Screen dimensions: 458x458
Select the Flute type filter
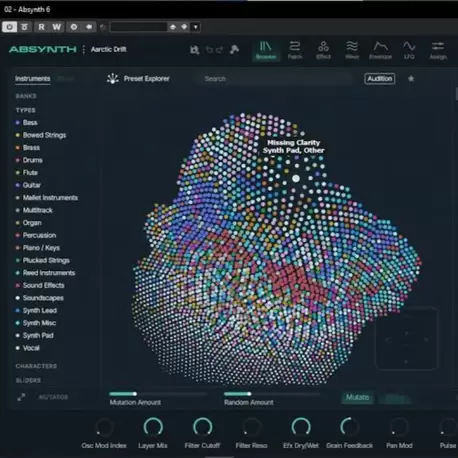[27, 173]
